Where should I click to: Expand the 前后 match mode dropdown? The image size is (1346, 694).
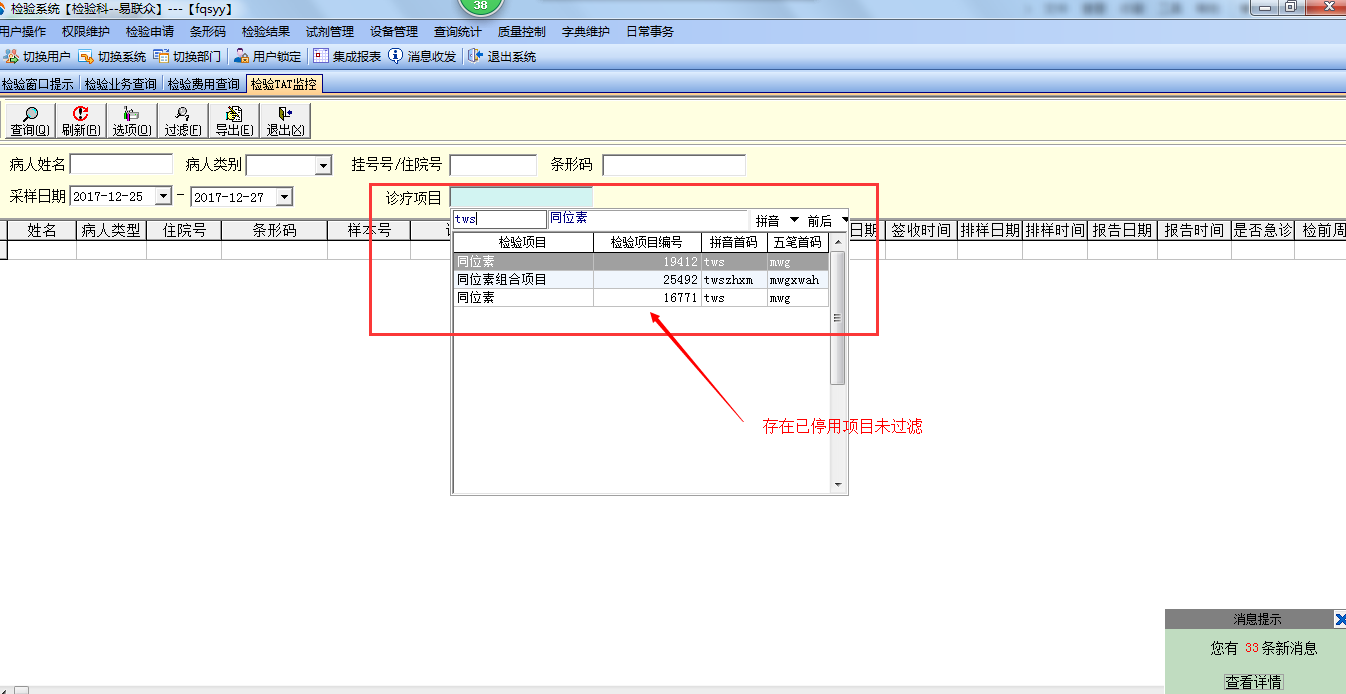coord(844,220)
